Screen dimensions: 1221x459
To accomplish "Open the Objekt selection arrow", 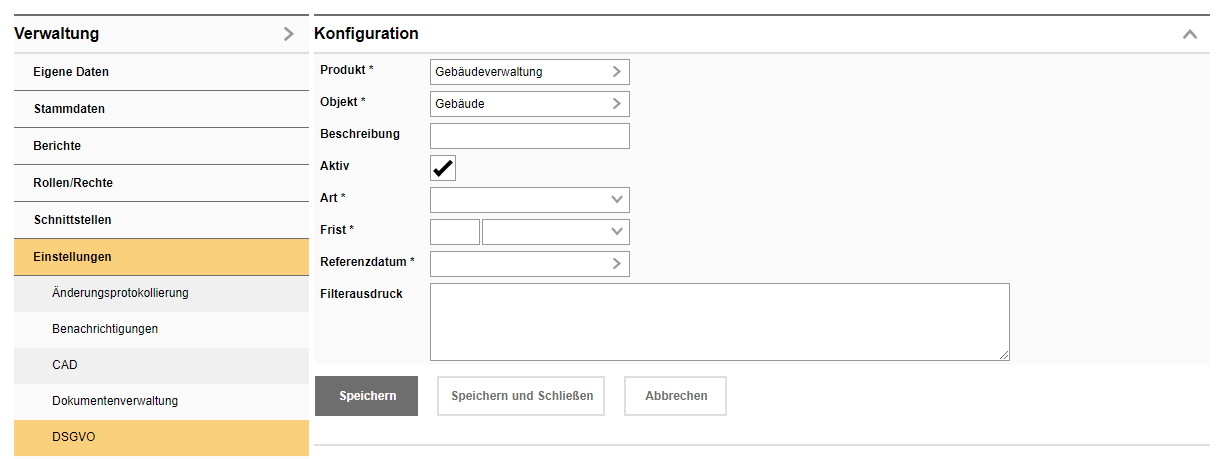I will click(617, 104).
